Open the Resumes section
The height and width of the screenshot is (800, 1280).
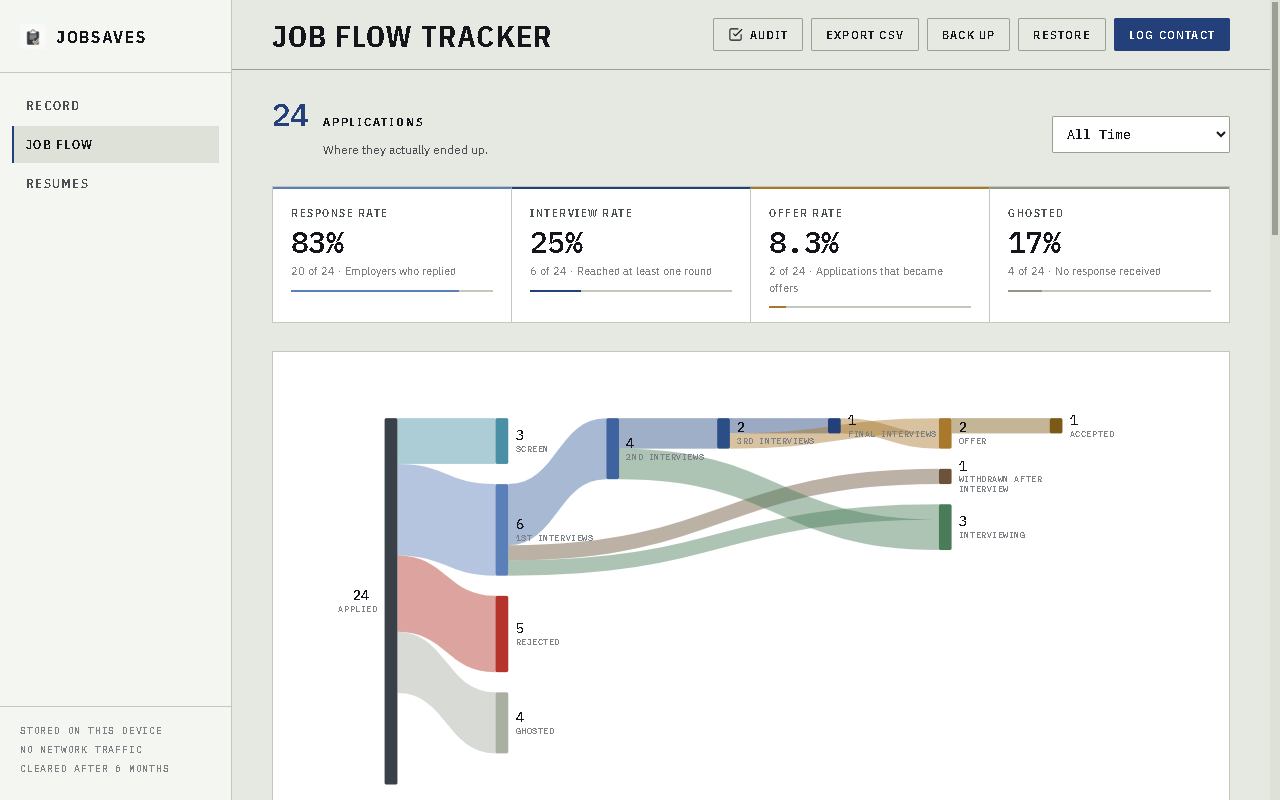coord(116,183)
